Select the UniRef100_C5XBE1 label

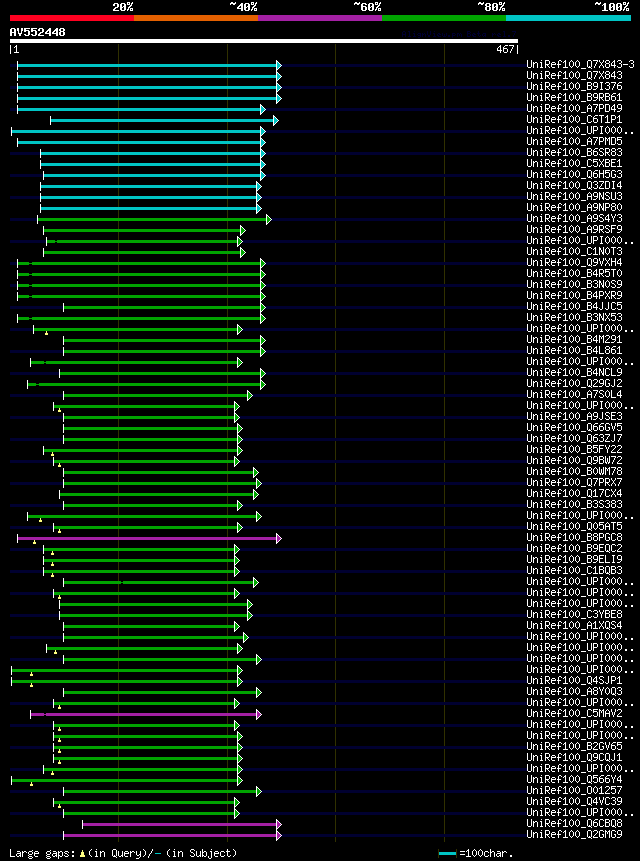(575, 164)
